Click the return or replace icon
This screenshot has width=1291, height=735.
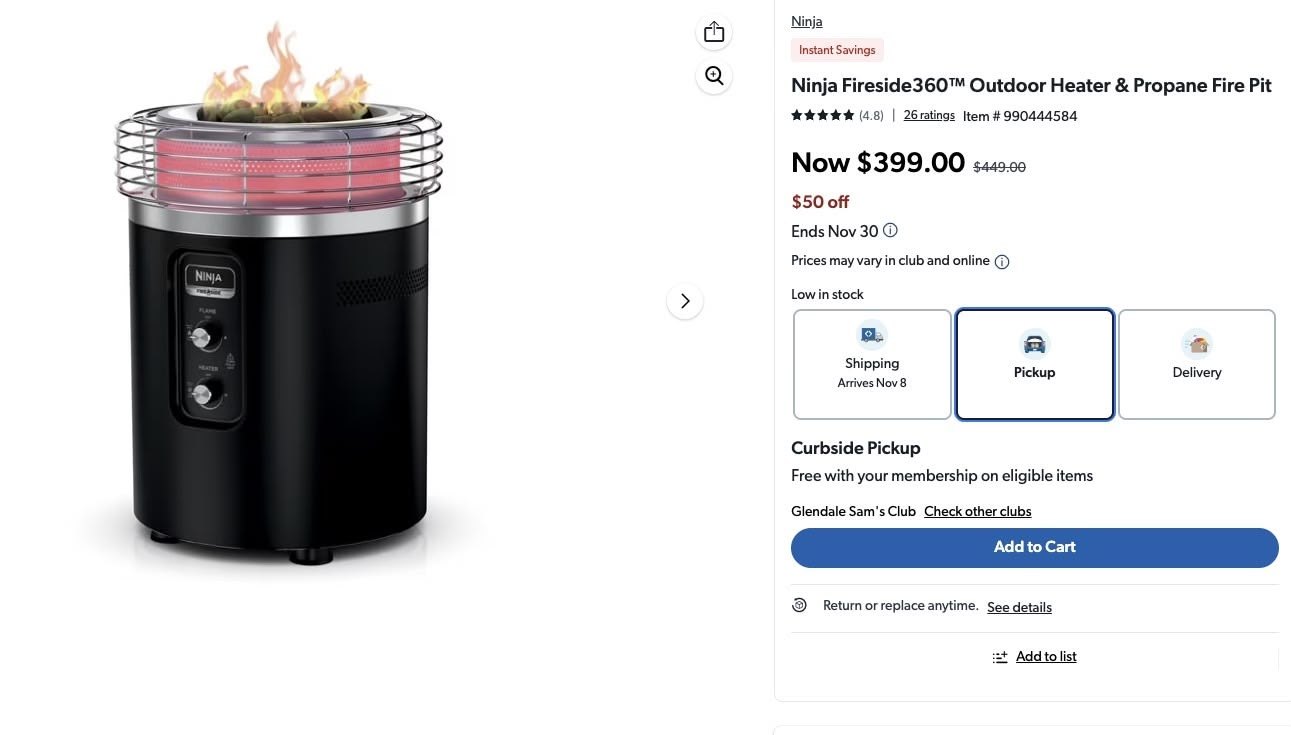(799, 605)
